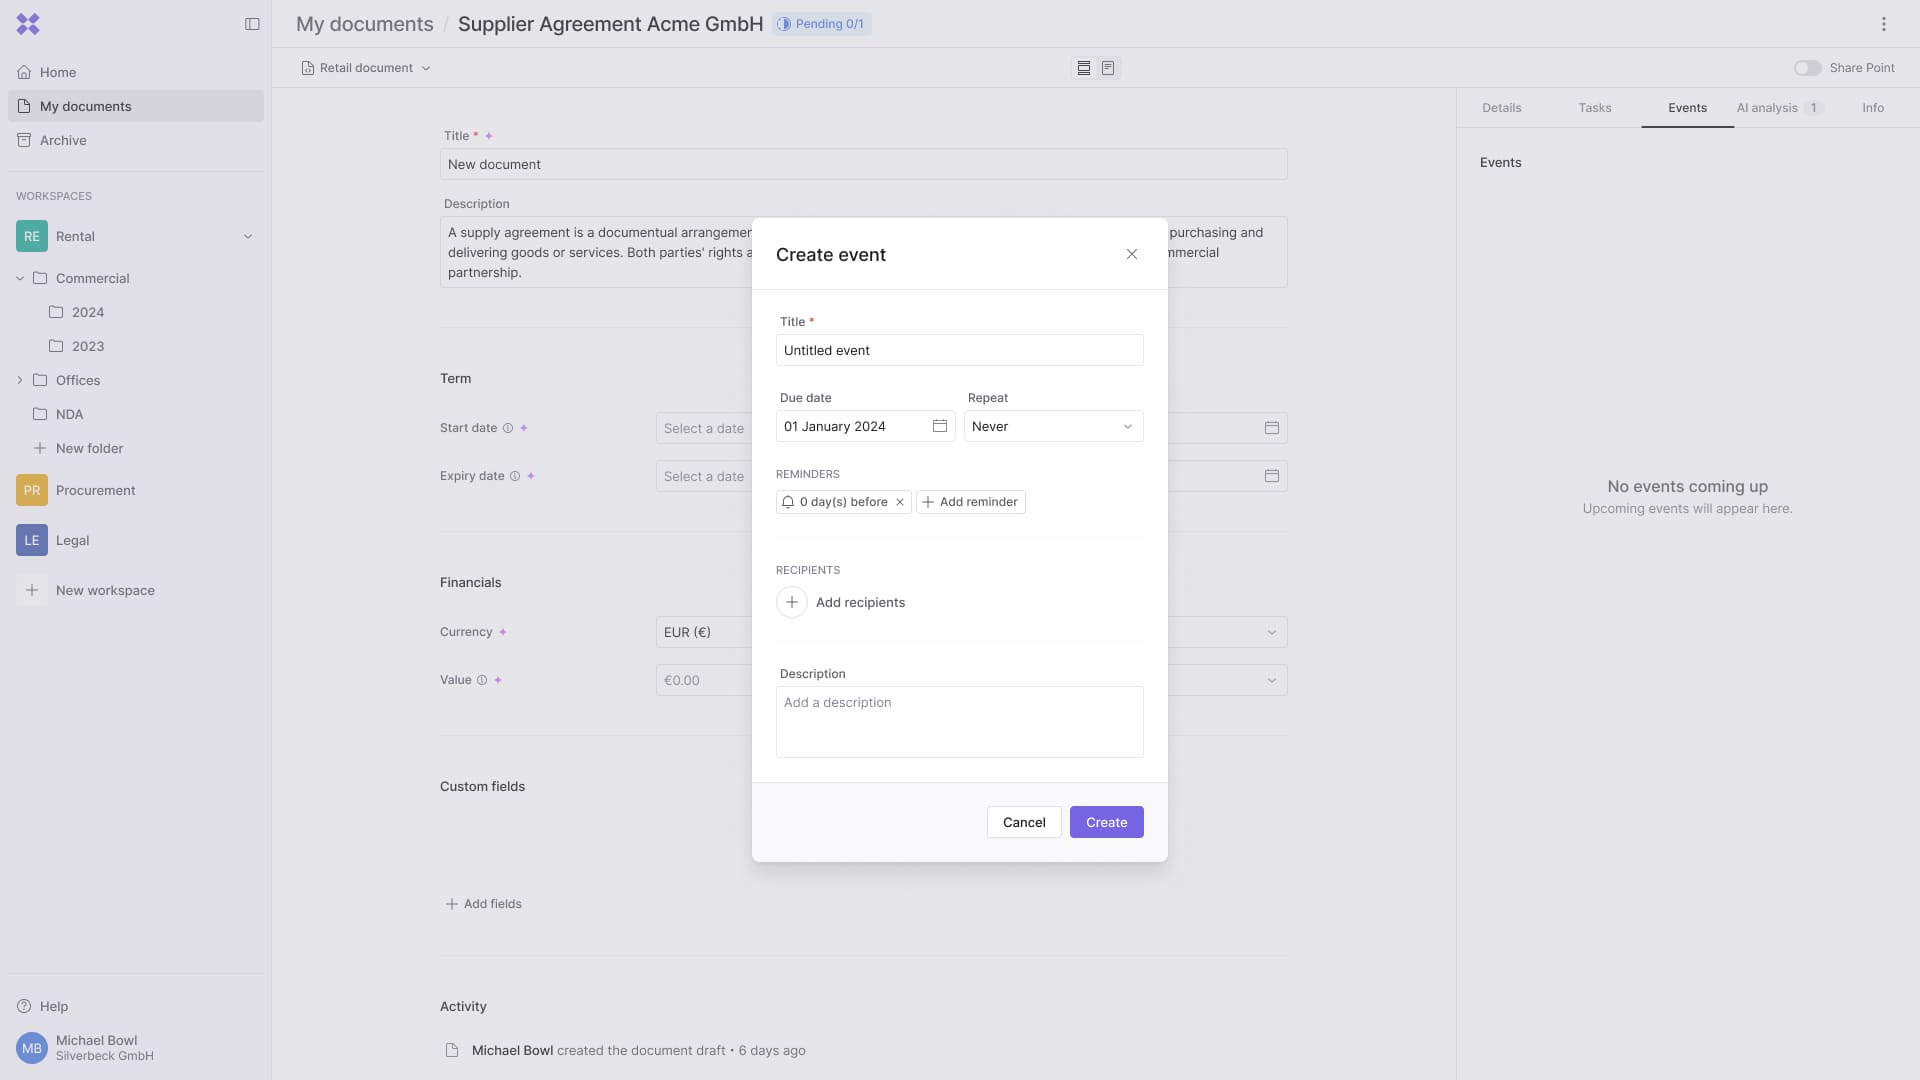Click the sidebar collapse panel icon
1920x1080 pixels.
(x=252, y=24)
